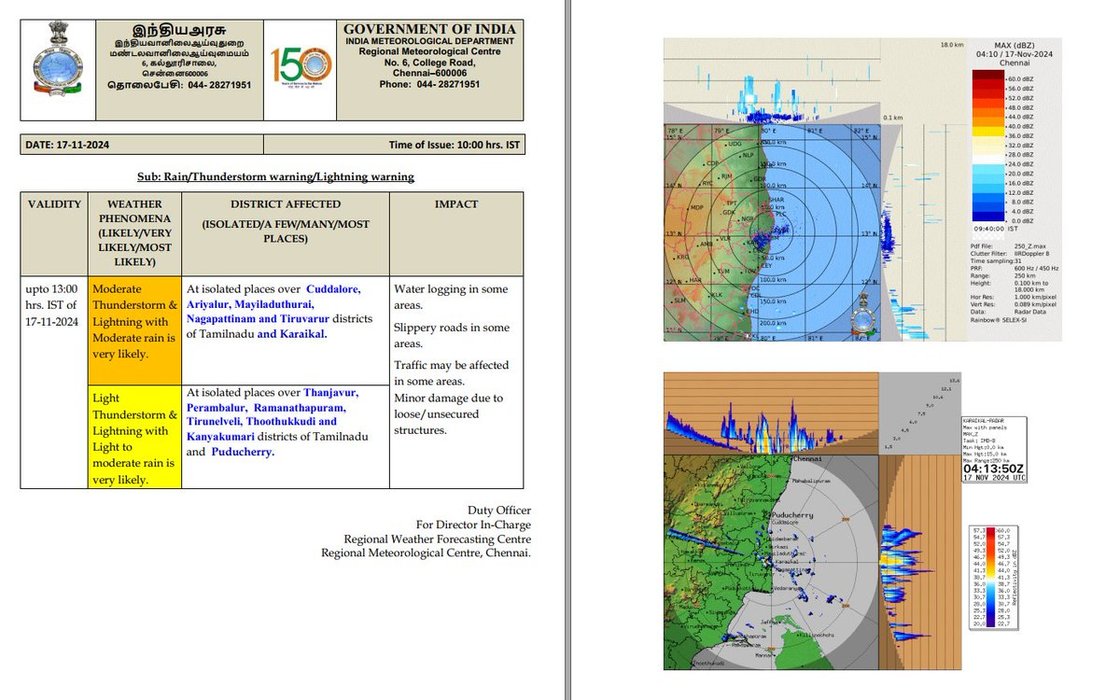The width and height of the screenshot is (1120, 700).
Task: Click 'Slippery roads in some areas.' impact
Action: (x=451, y=335)
